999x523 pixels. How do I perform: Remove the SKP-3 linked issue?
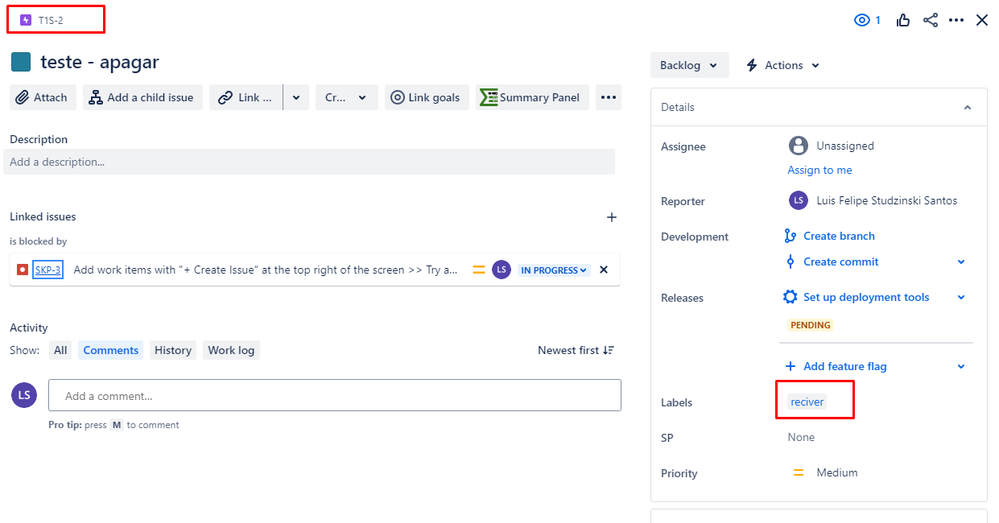(603, 269)
